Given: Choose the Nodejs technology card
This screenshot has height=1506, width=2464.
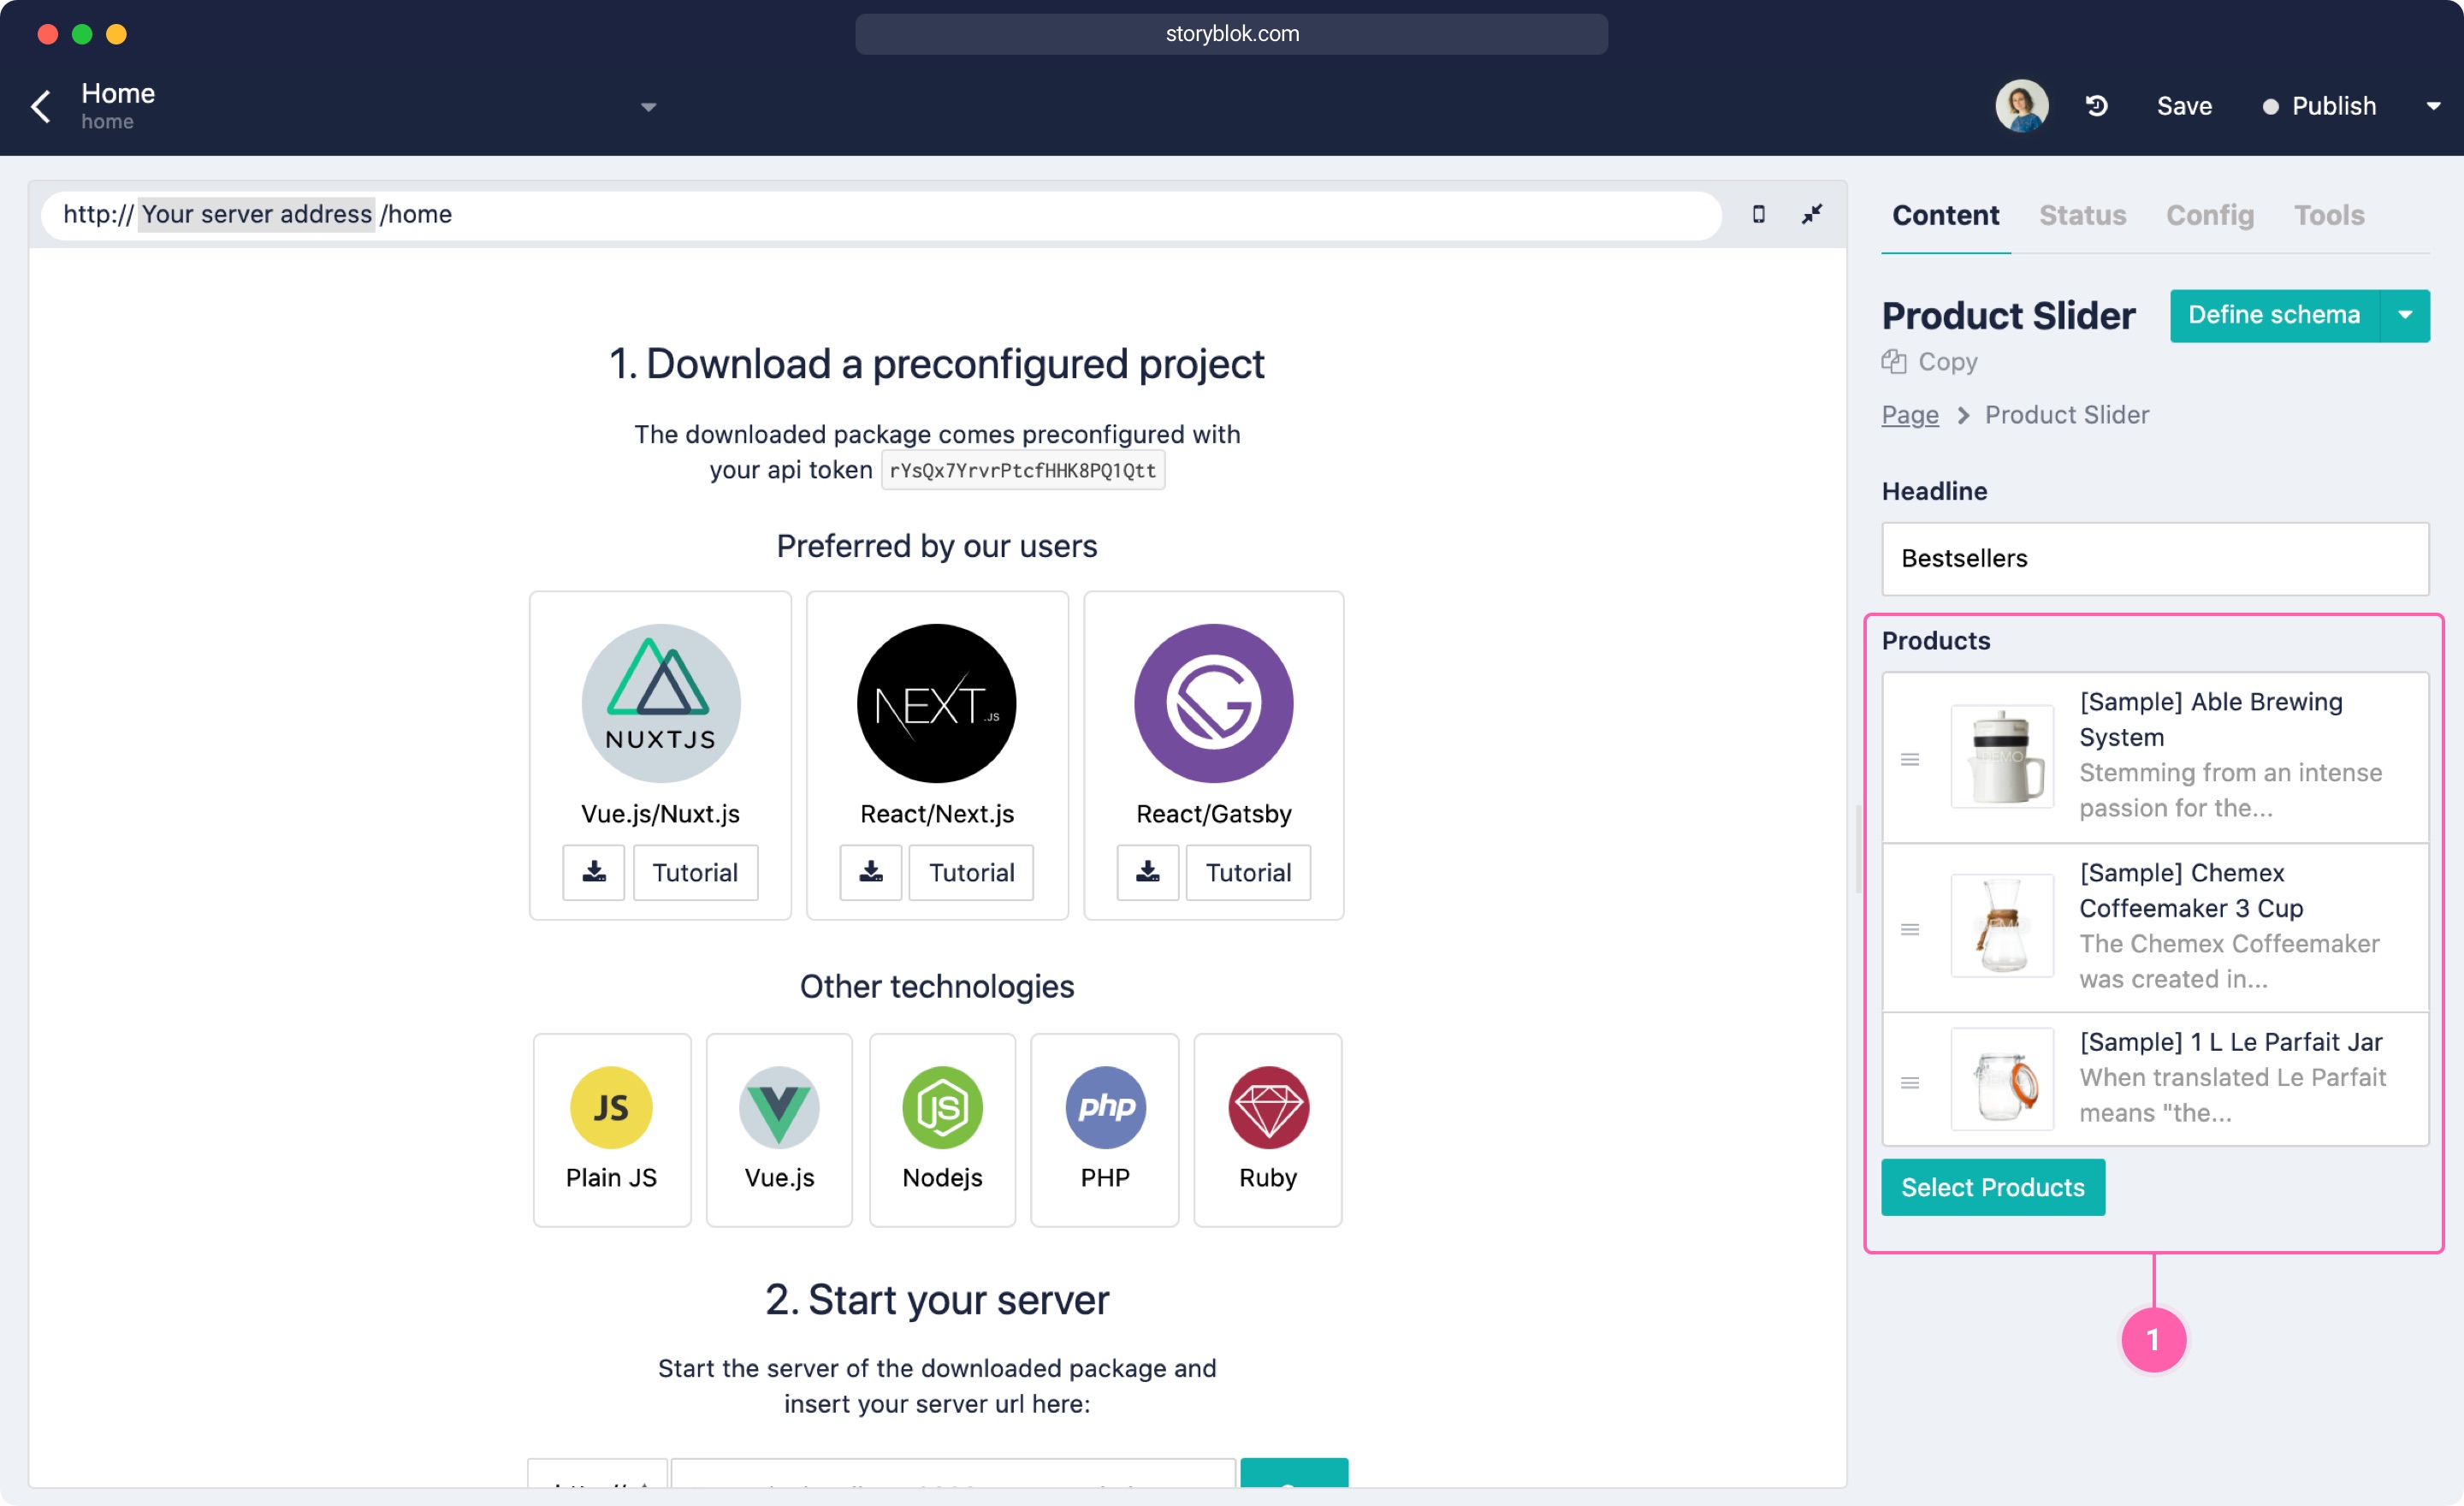Looking at the screenshot, I should coord(942,1129).
